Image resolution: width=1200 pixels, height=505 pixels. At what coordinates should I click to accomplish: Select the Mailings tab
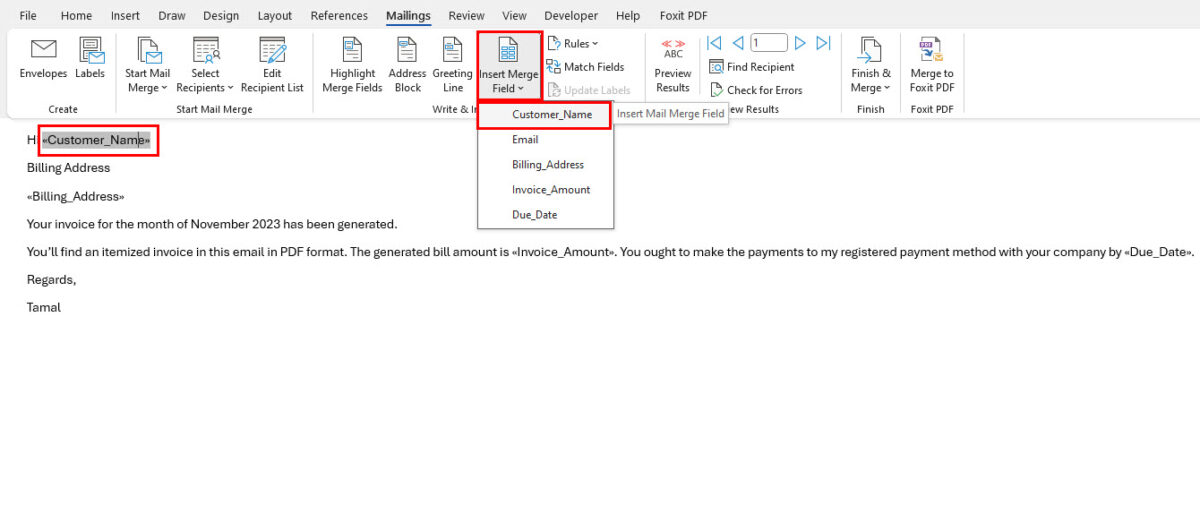(408, 16)
